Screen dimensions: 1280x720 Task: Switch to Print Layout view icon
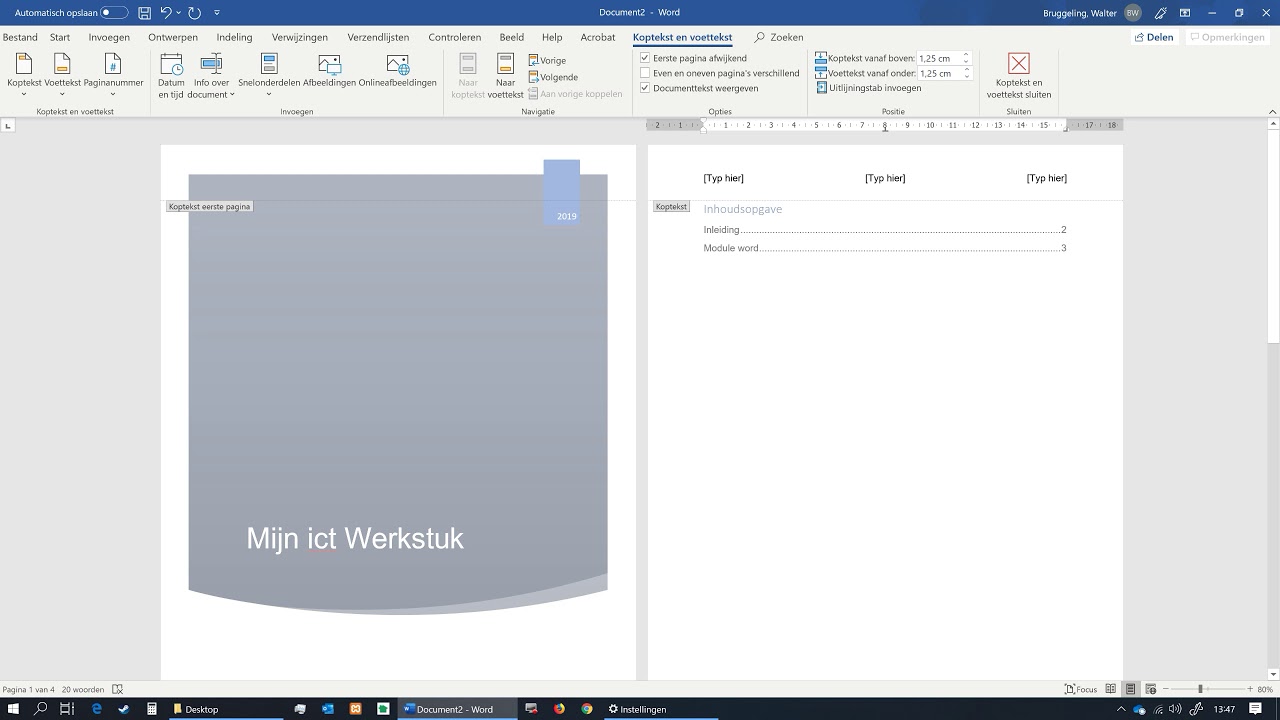pyautogui.click(x=1130, y=689)
